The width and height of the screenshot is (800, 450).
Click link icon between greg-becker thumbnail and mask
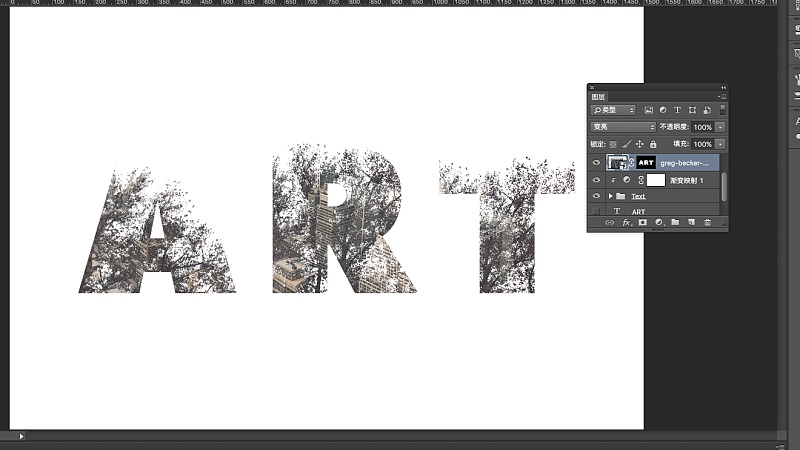click(632, 163)
